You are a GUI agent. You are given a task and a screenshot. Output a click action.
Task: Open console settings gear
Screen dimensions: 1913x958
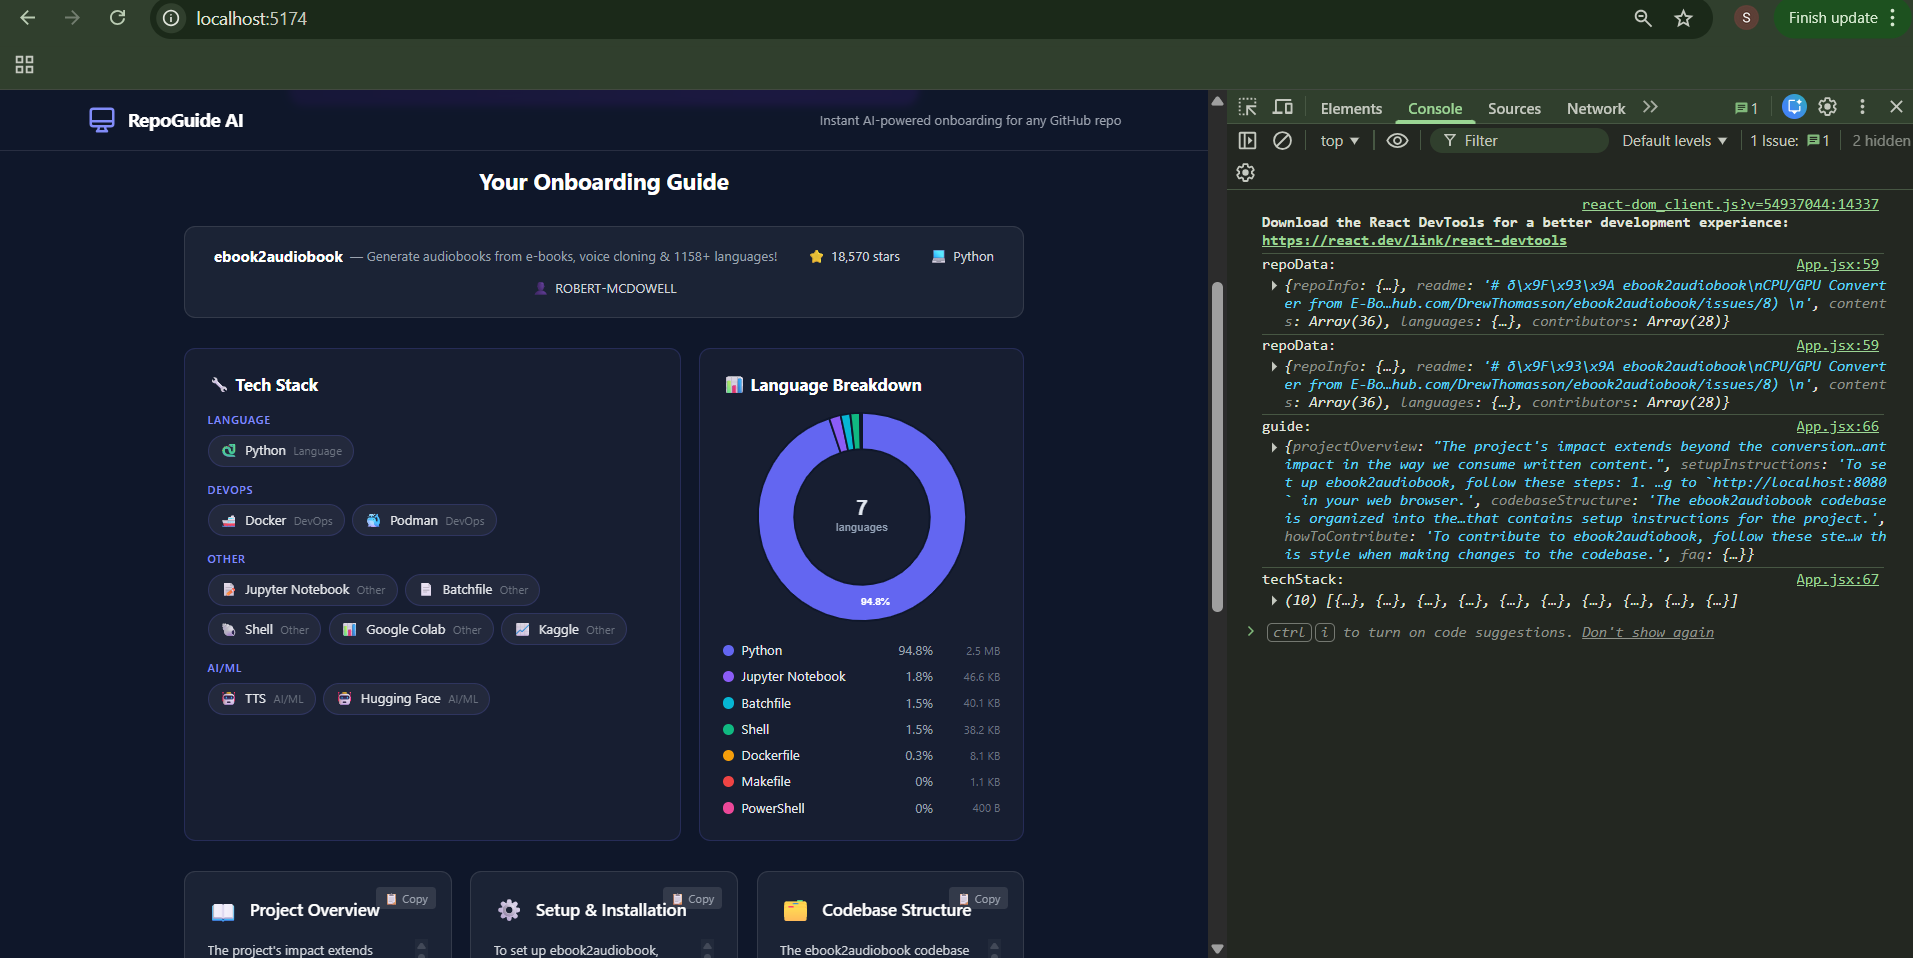[1245, 173]
